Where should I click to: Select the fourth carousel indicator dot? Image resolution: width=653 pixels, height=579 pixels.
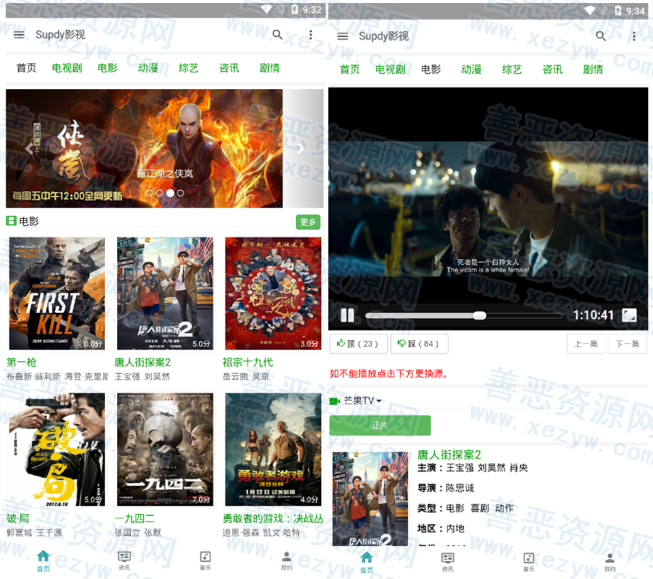[x=181, y=193]
